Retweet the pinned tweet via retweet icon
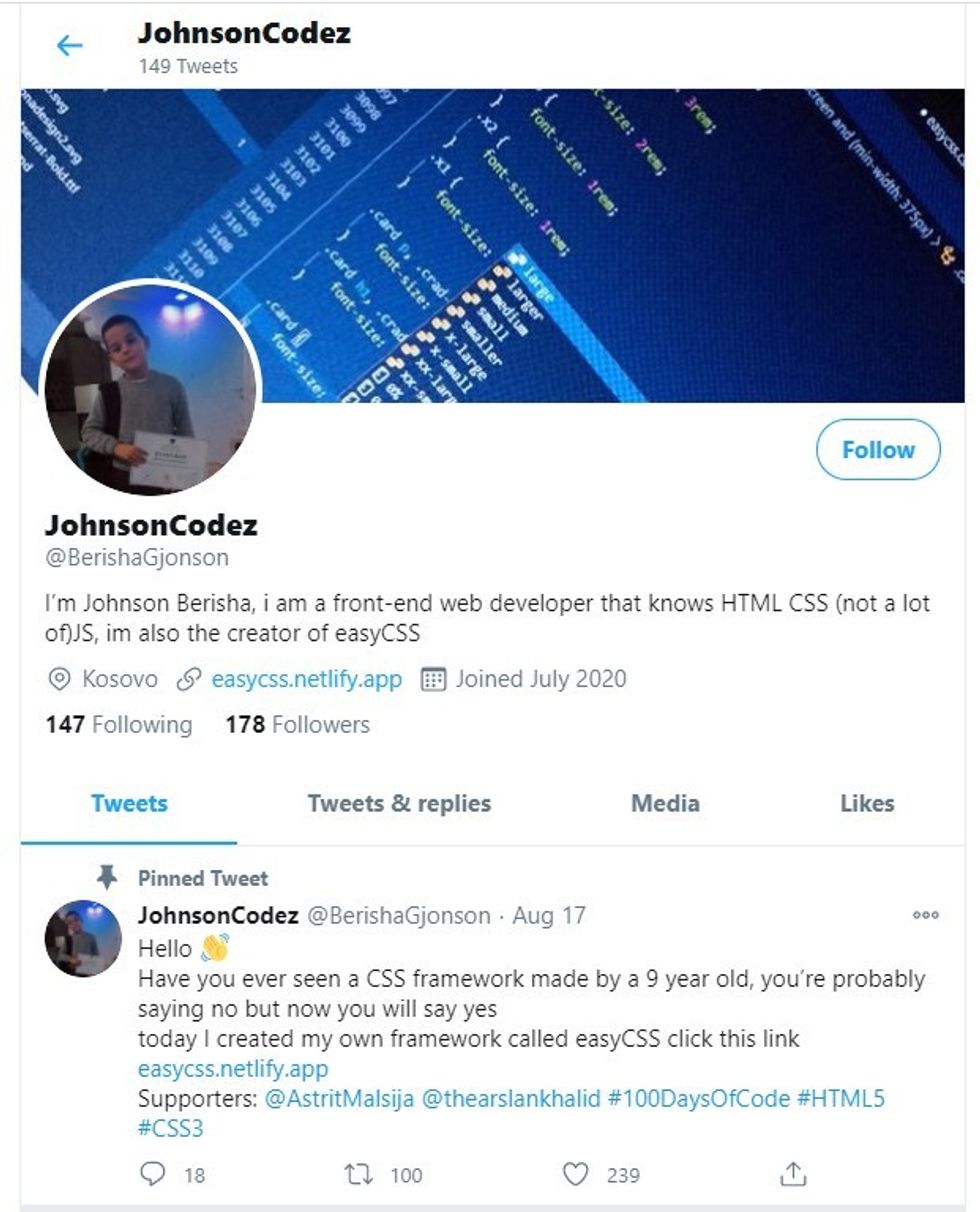 tap(358, 1174)
